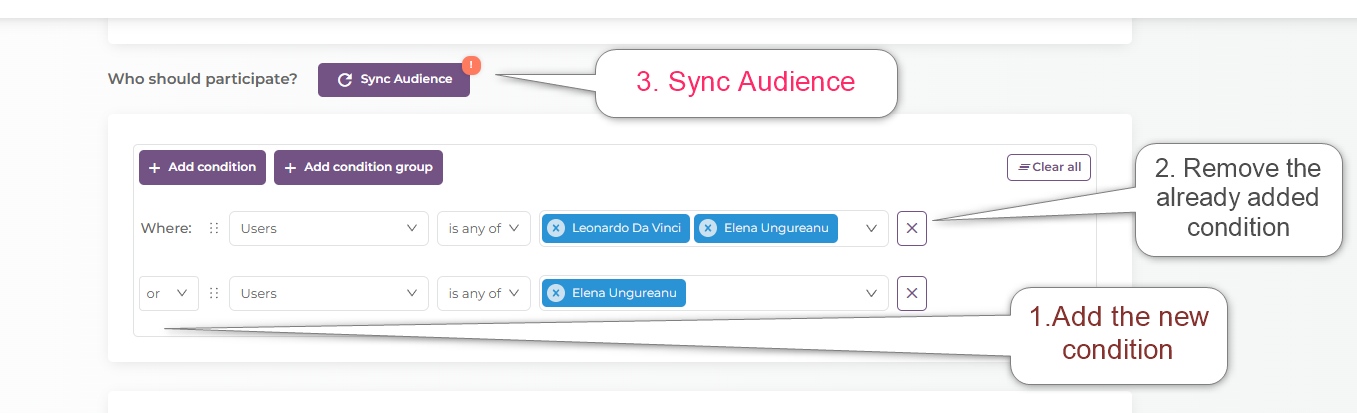
Task: Click the Add condition group button
Action: (358, 168)
